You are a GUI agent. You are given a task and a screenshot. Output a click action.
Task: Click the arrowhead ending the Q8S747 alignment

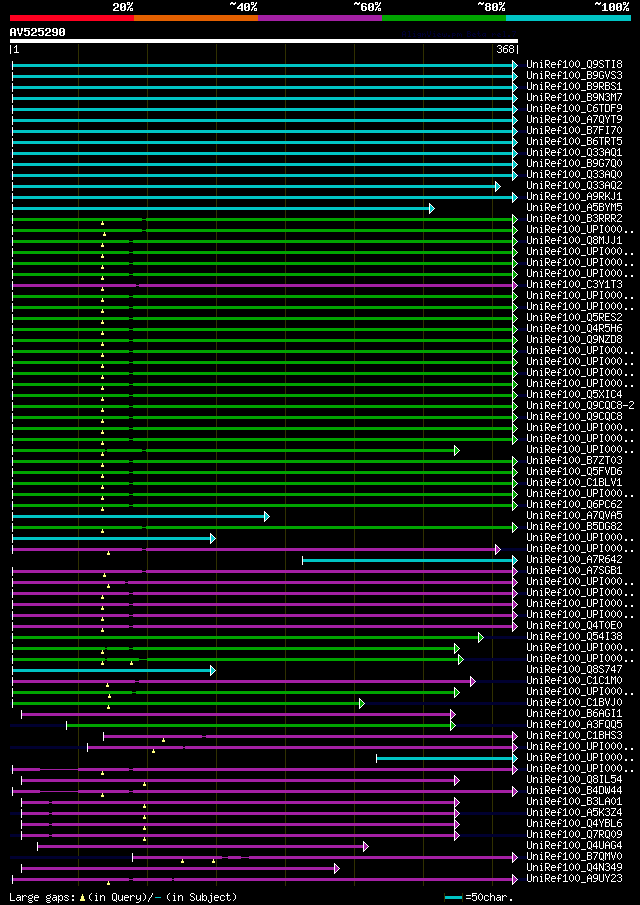tap(213, 671)
